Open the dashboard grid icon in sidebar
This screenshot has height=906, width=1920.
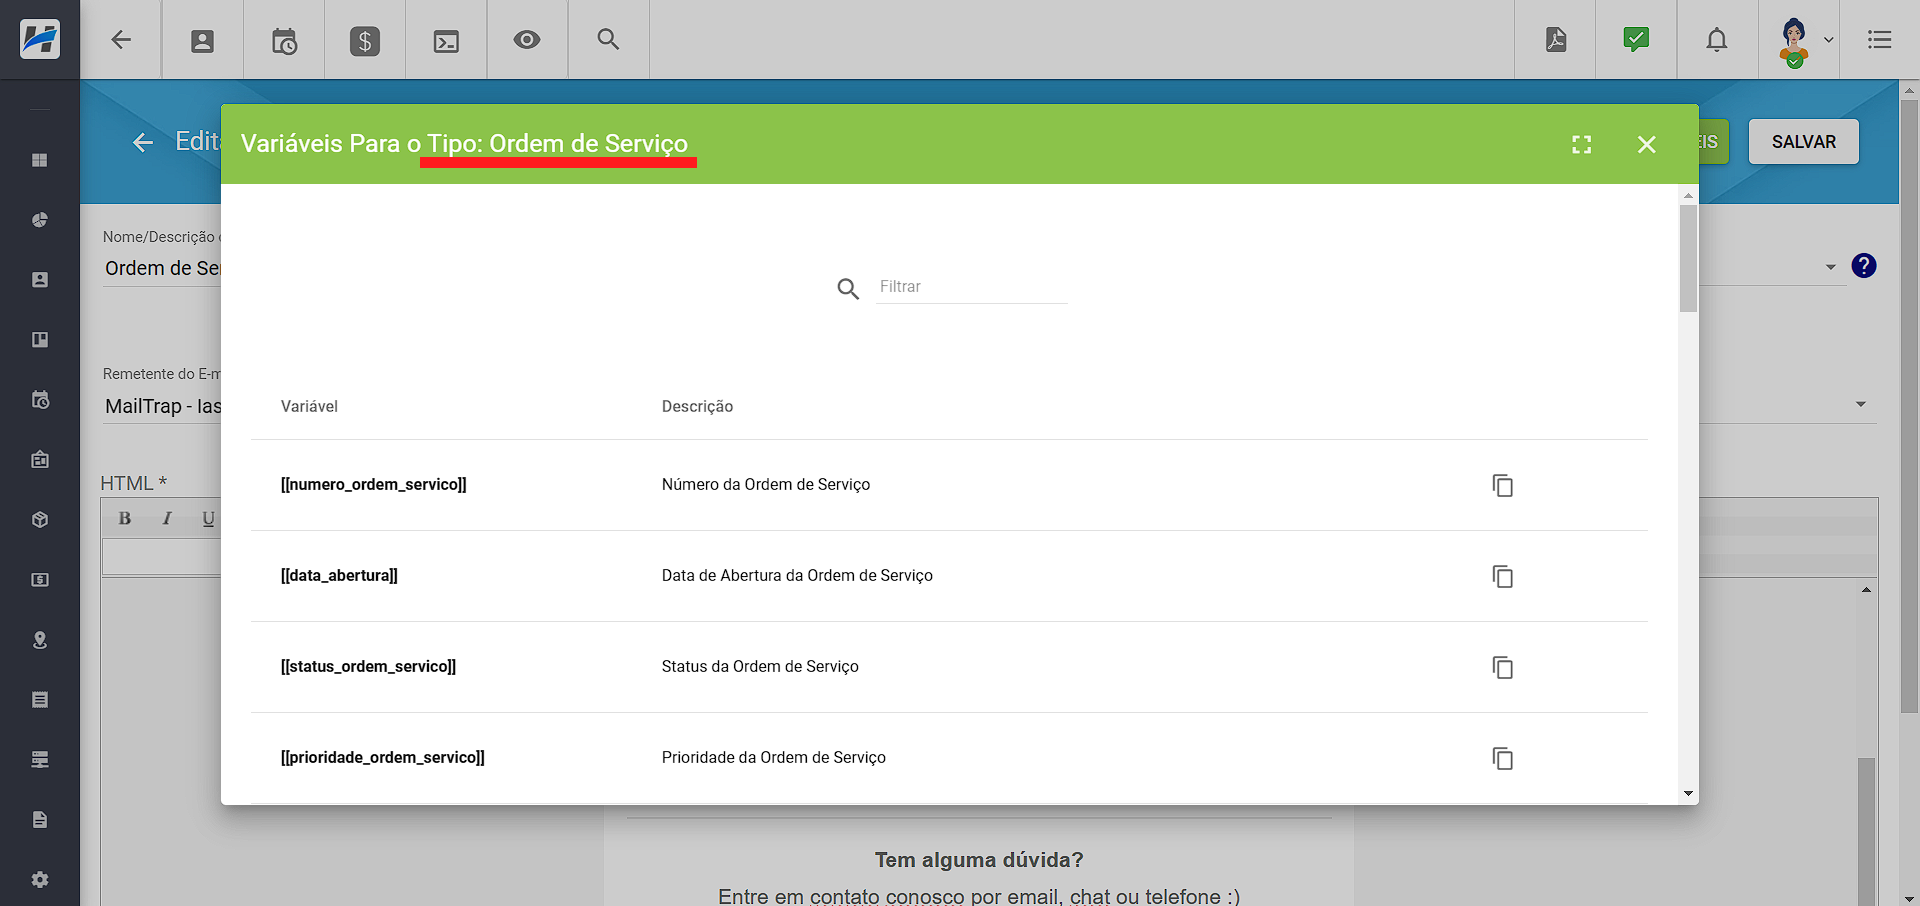point(40,160)
